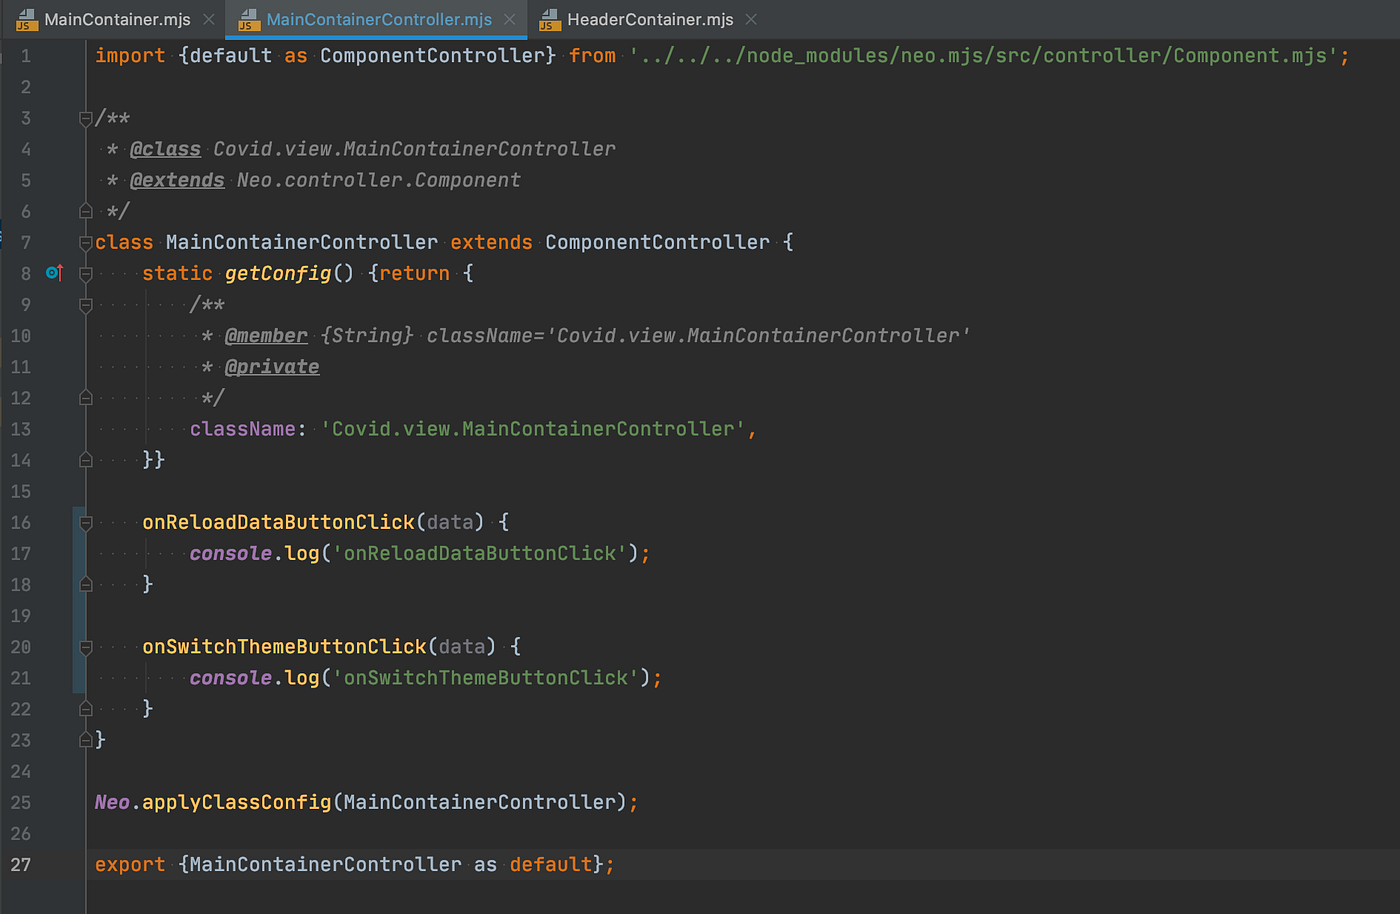This screenshot has width=1400, height=914.
Task: Click the fold-end marker on line 6
Action: [x=85, y=211]
